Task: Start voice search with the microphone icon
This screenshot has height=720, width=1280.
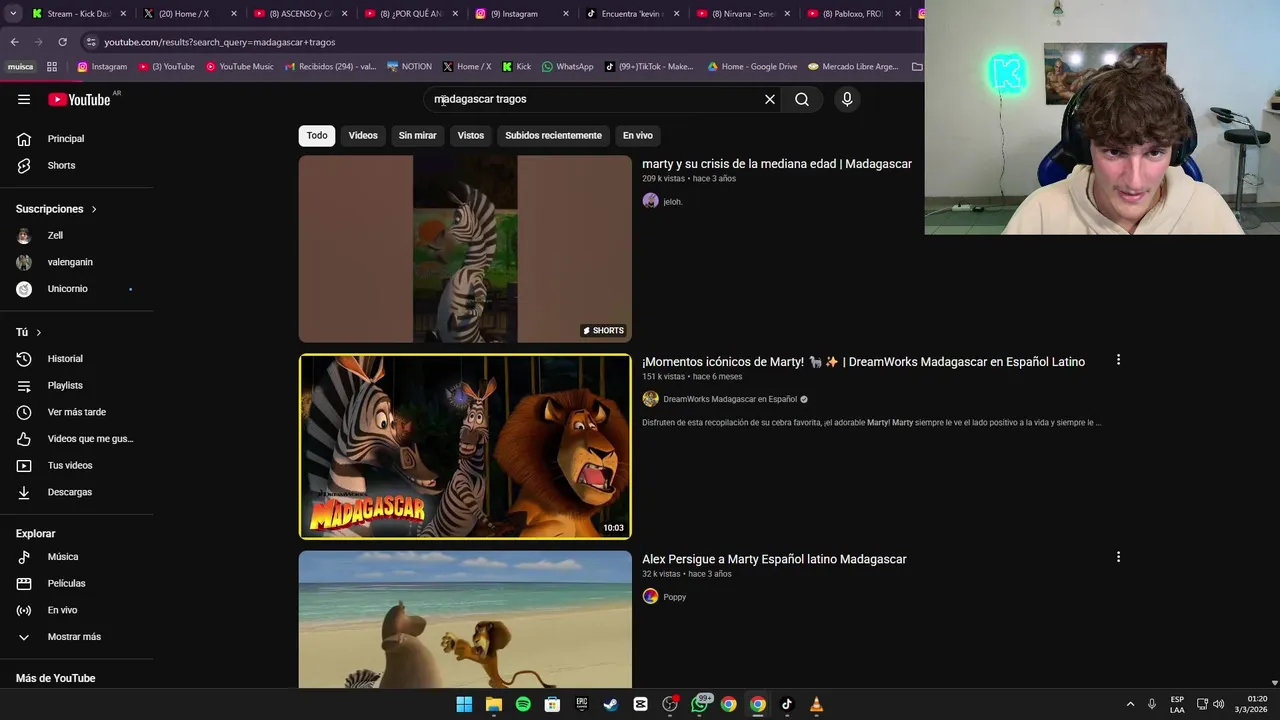Action: [847, 99]
